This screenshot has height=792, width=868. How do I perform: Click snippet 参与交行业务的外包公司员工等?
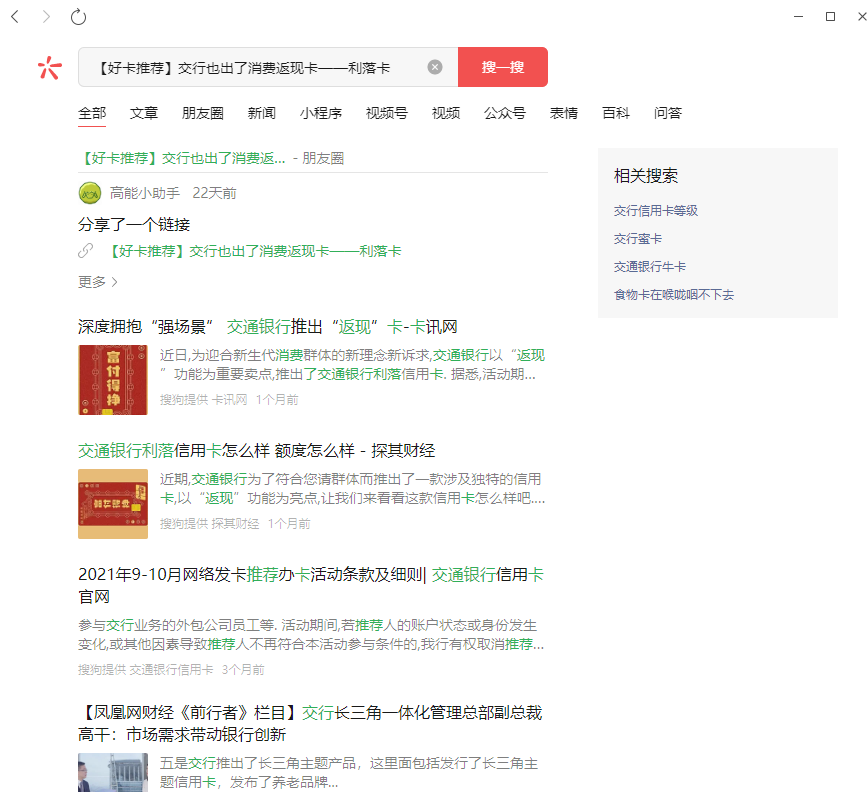[x=311, y=635]
